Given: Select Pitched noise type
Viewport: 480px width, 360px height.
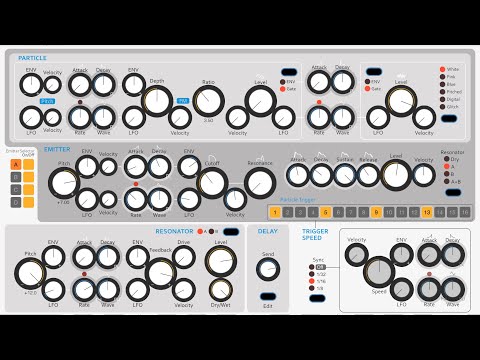Looking at the screenshot, I should [443, 92].
